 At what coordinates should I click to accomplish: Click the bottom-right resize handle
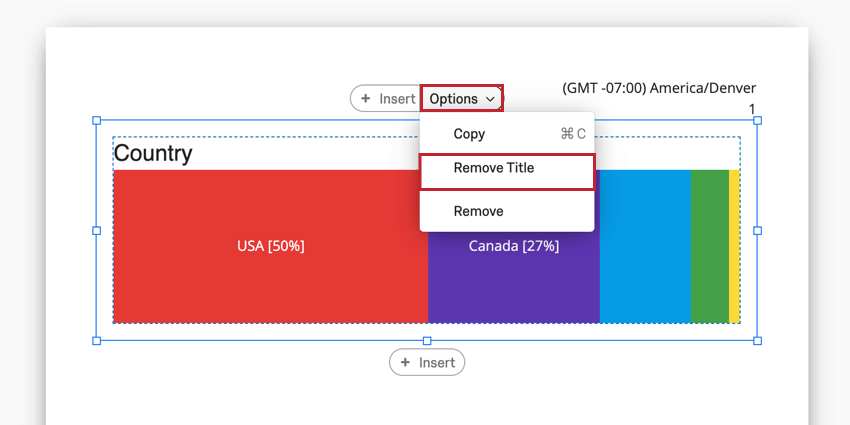[x=758, y=341]
